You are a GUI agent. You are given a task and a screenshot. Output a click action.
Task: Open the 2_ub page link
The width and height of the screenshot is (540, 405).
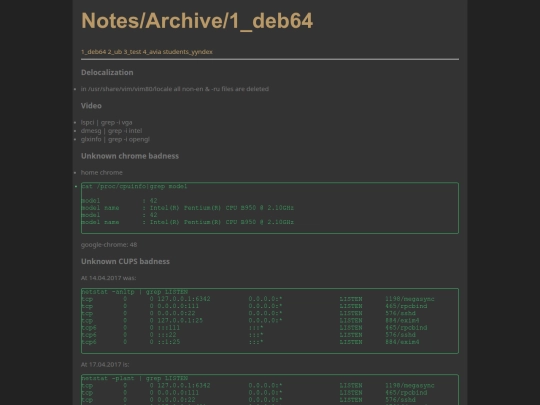[115, 52]
